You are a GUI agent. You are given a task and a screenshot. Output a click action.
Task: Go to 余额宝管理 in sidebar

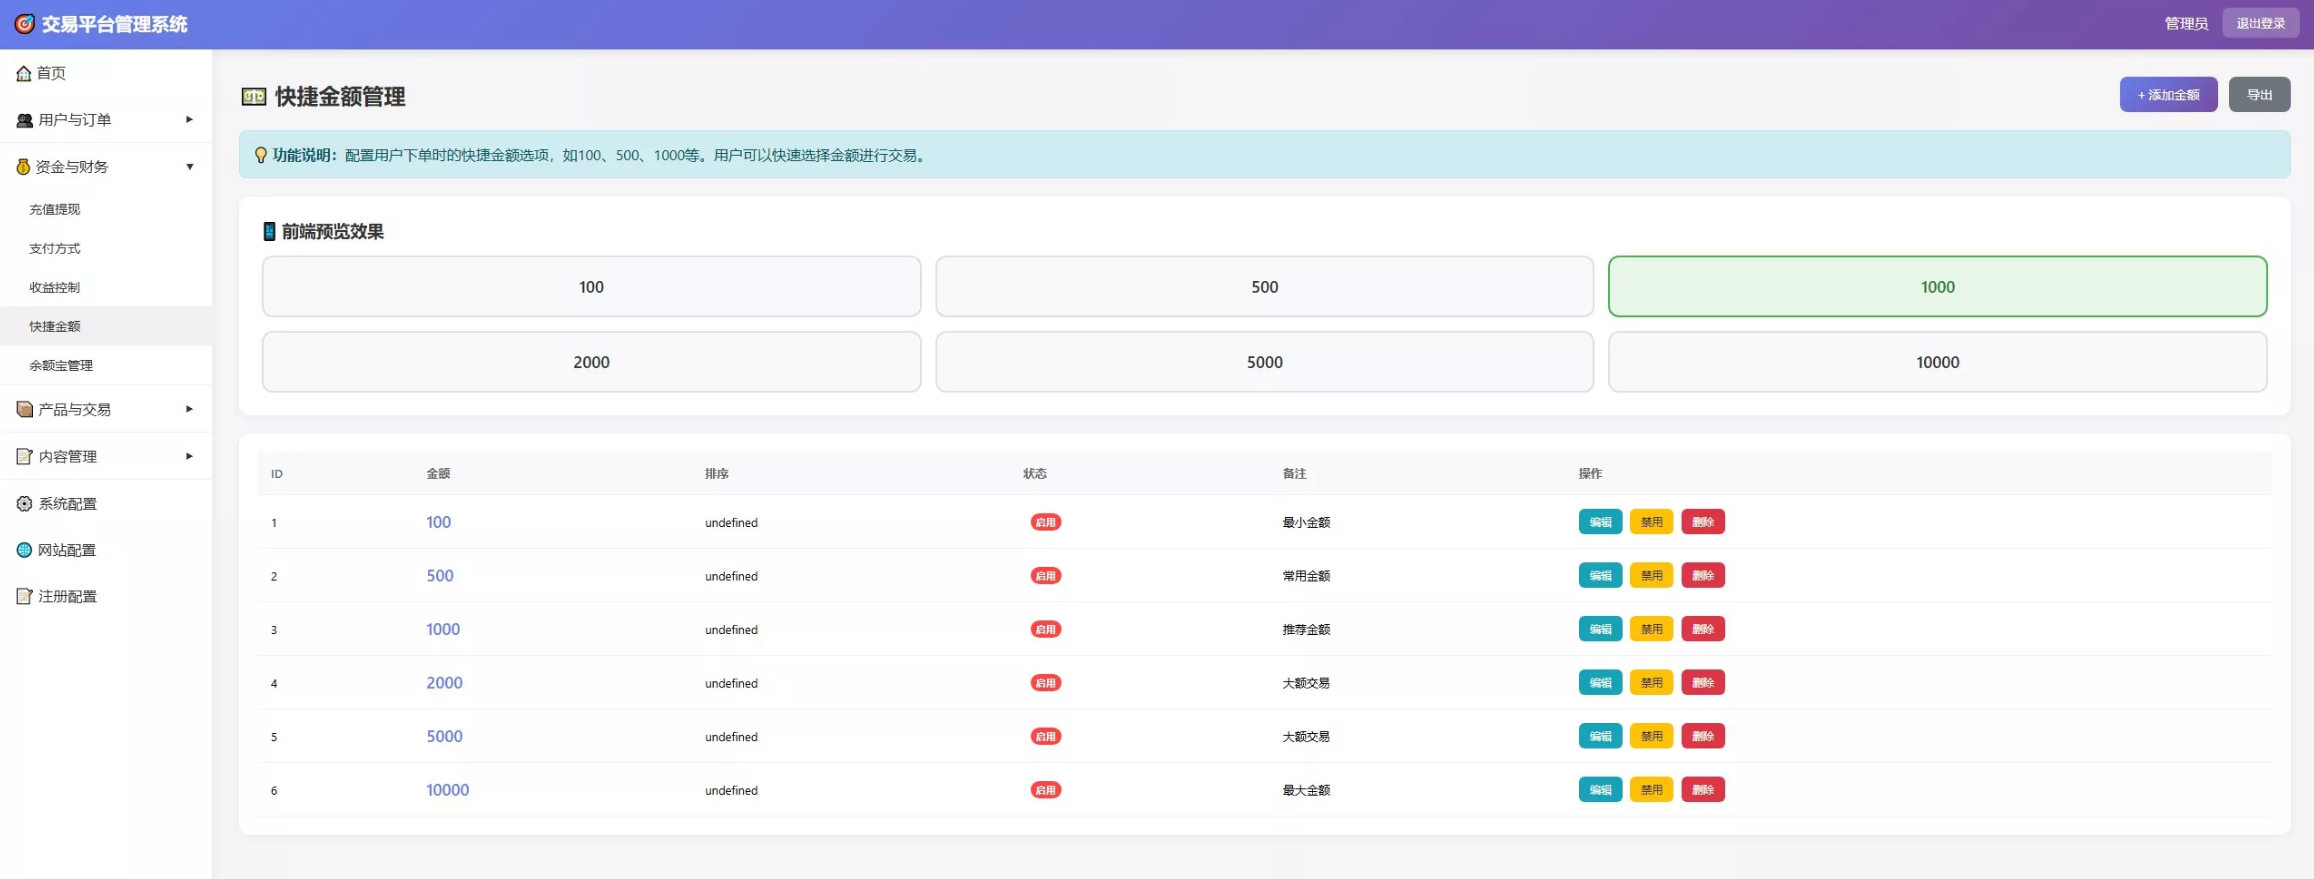point(61,365)
